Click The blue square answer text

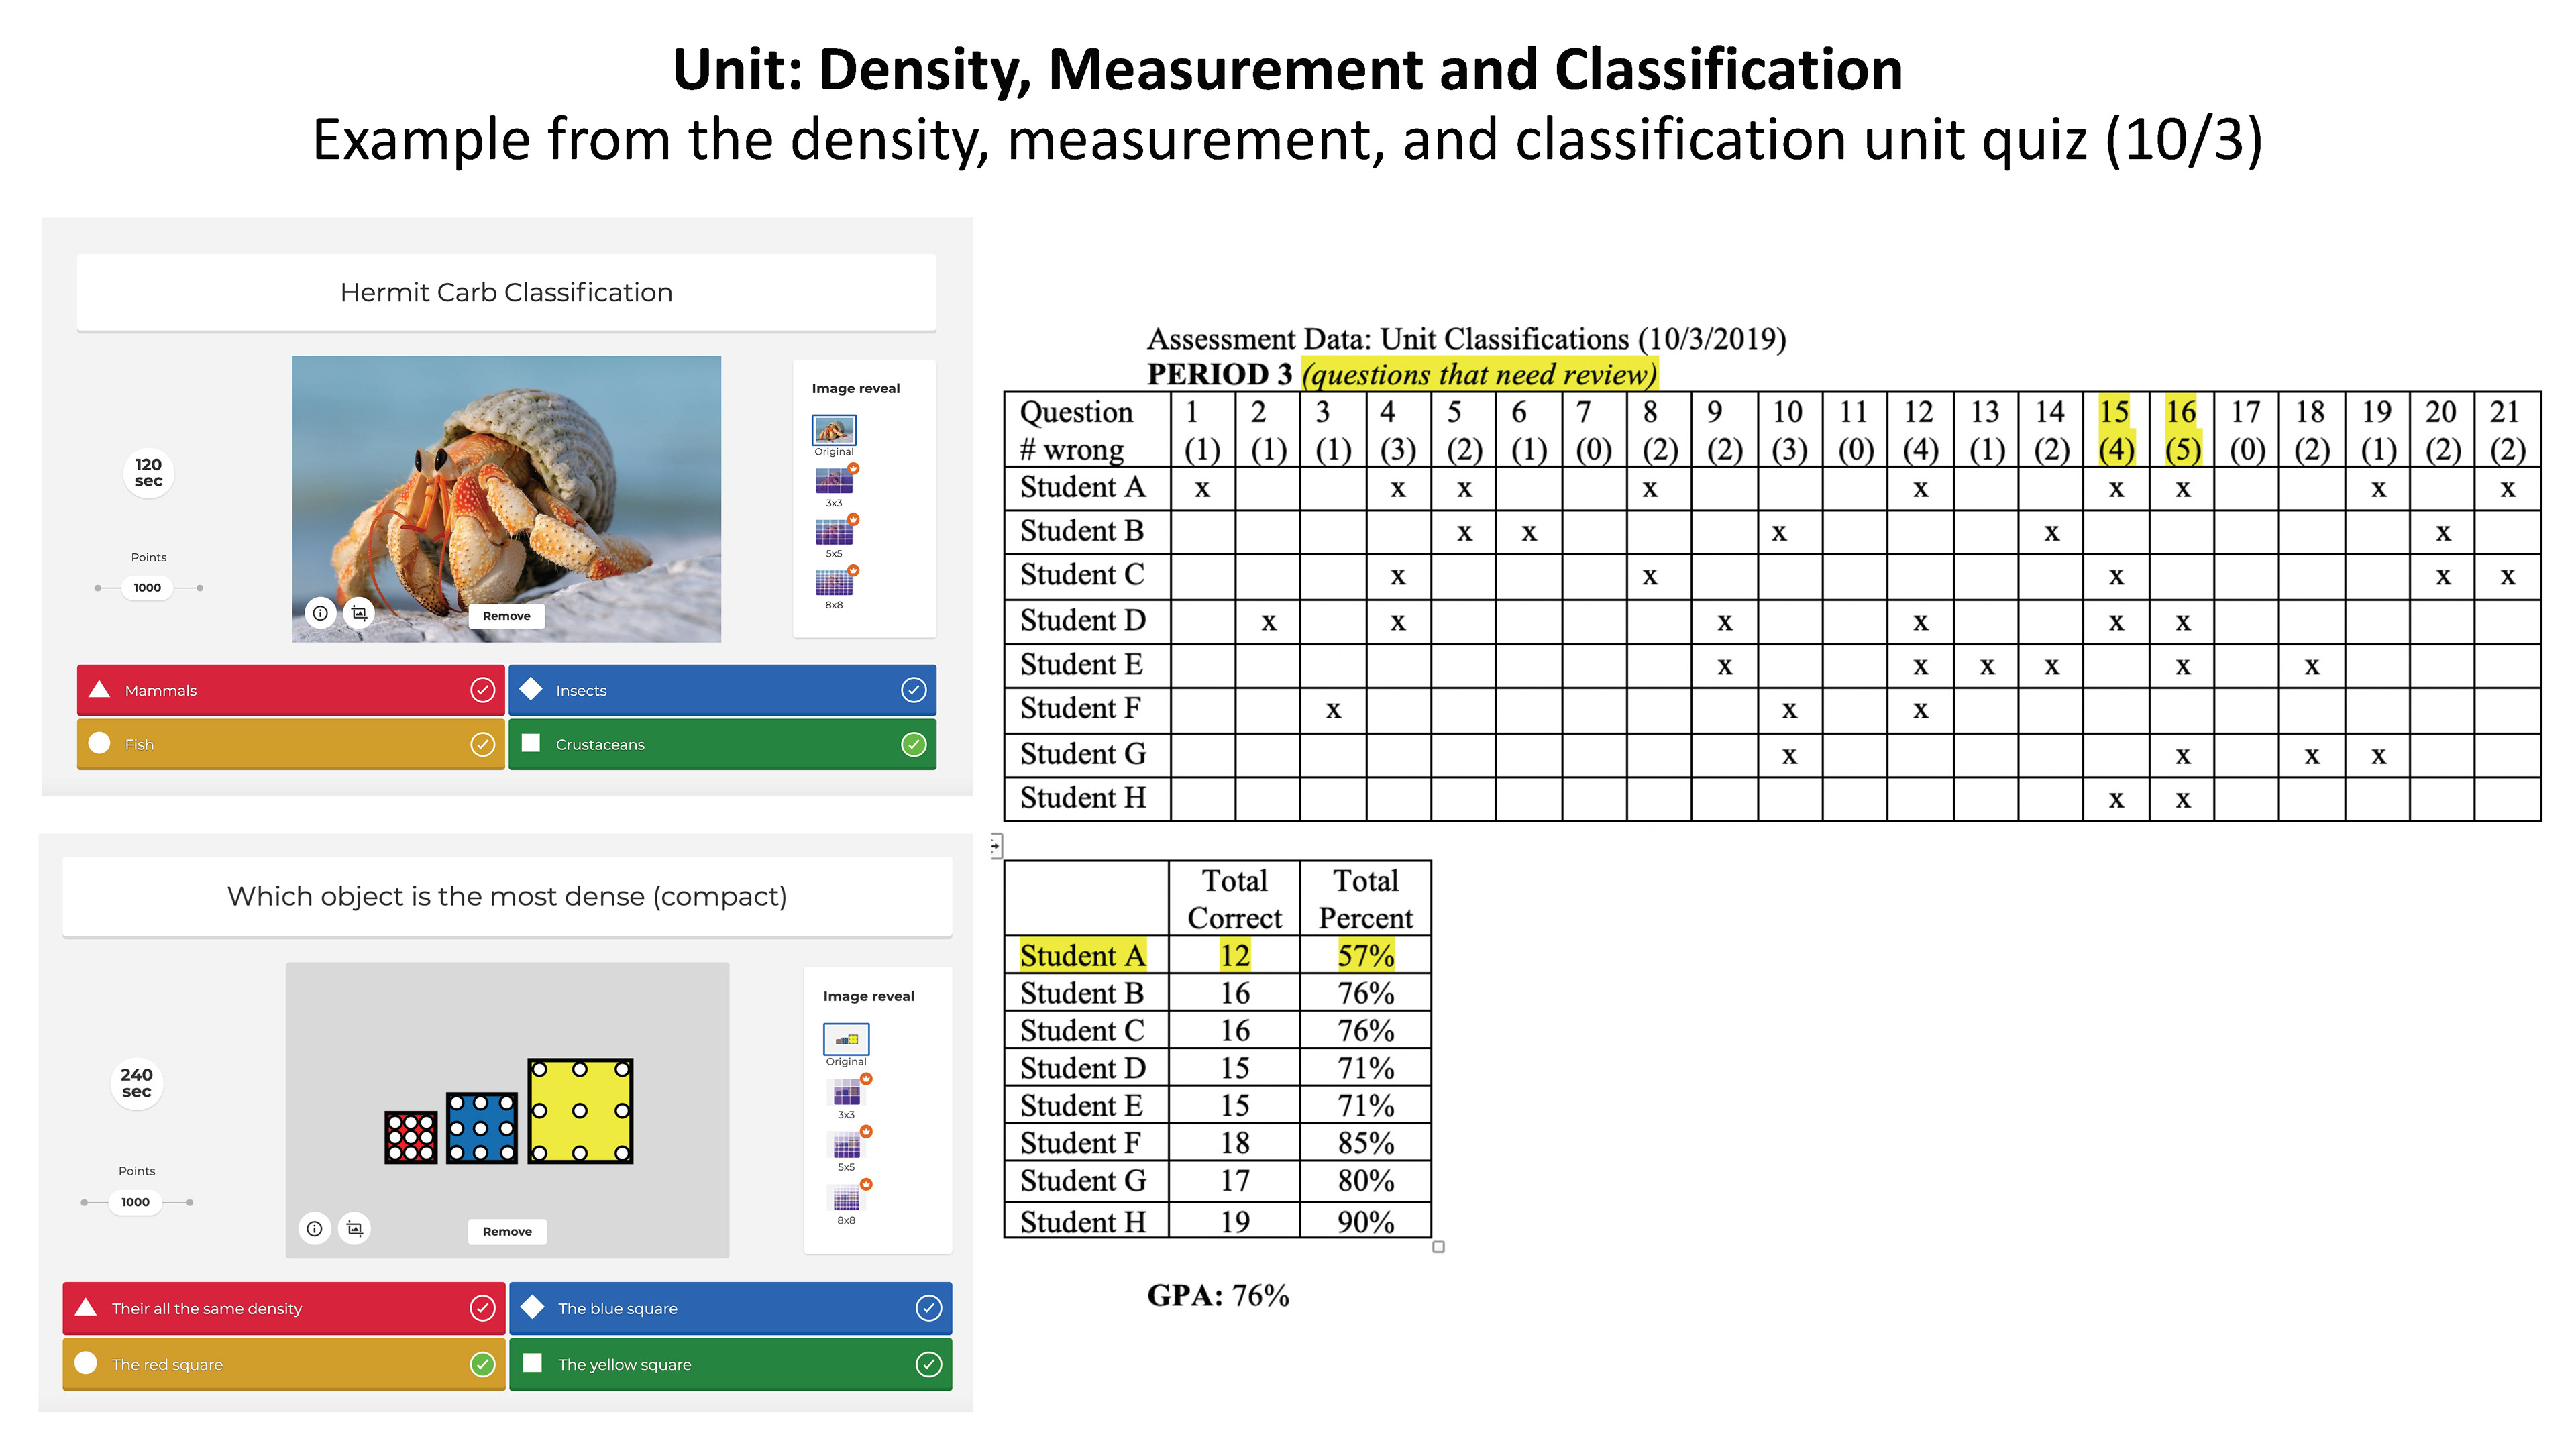click(x=617, y=1308)
